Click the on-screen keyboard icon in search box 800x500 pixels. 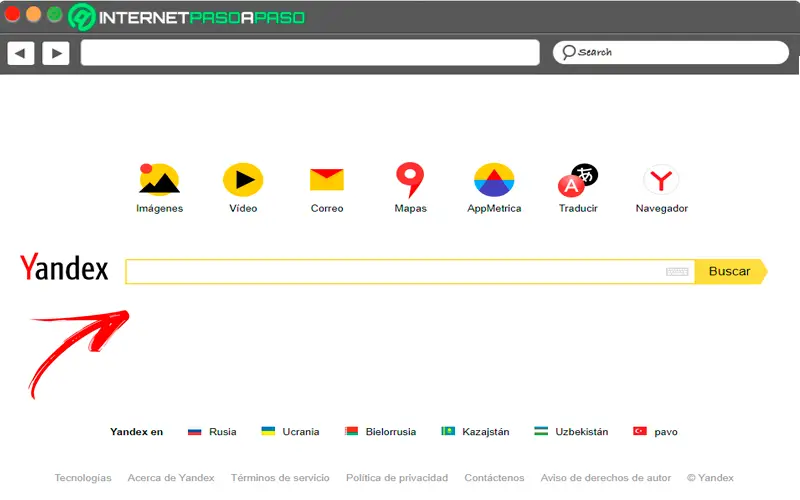click(x=677, y=271)
